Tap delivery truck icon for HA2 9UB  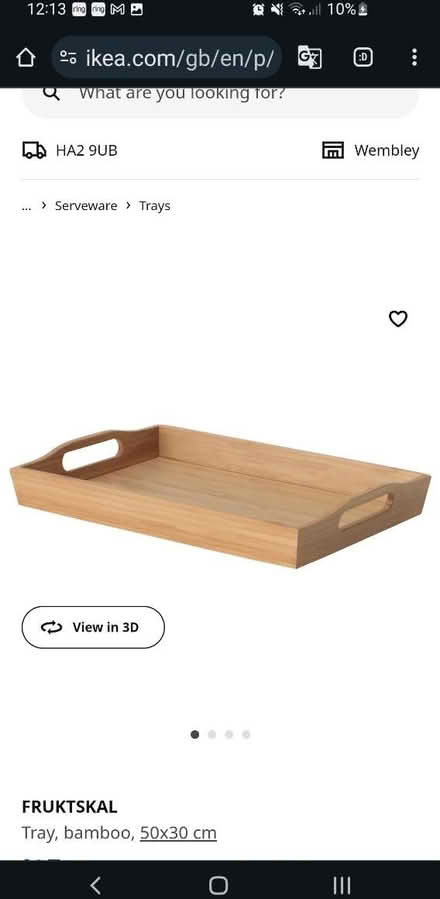[x=34, y=151]
